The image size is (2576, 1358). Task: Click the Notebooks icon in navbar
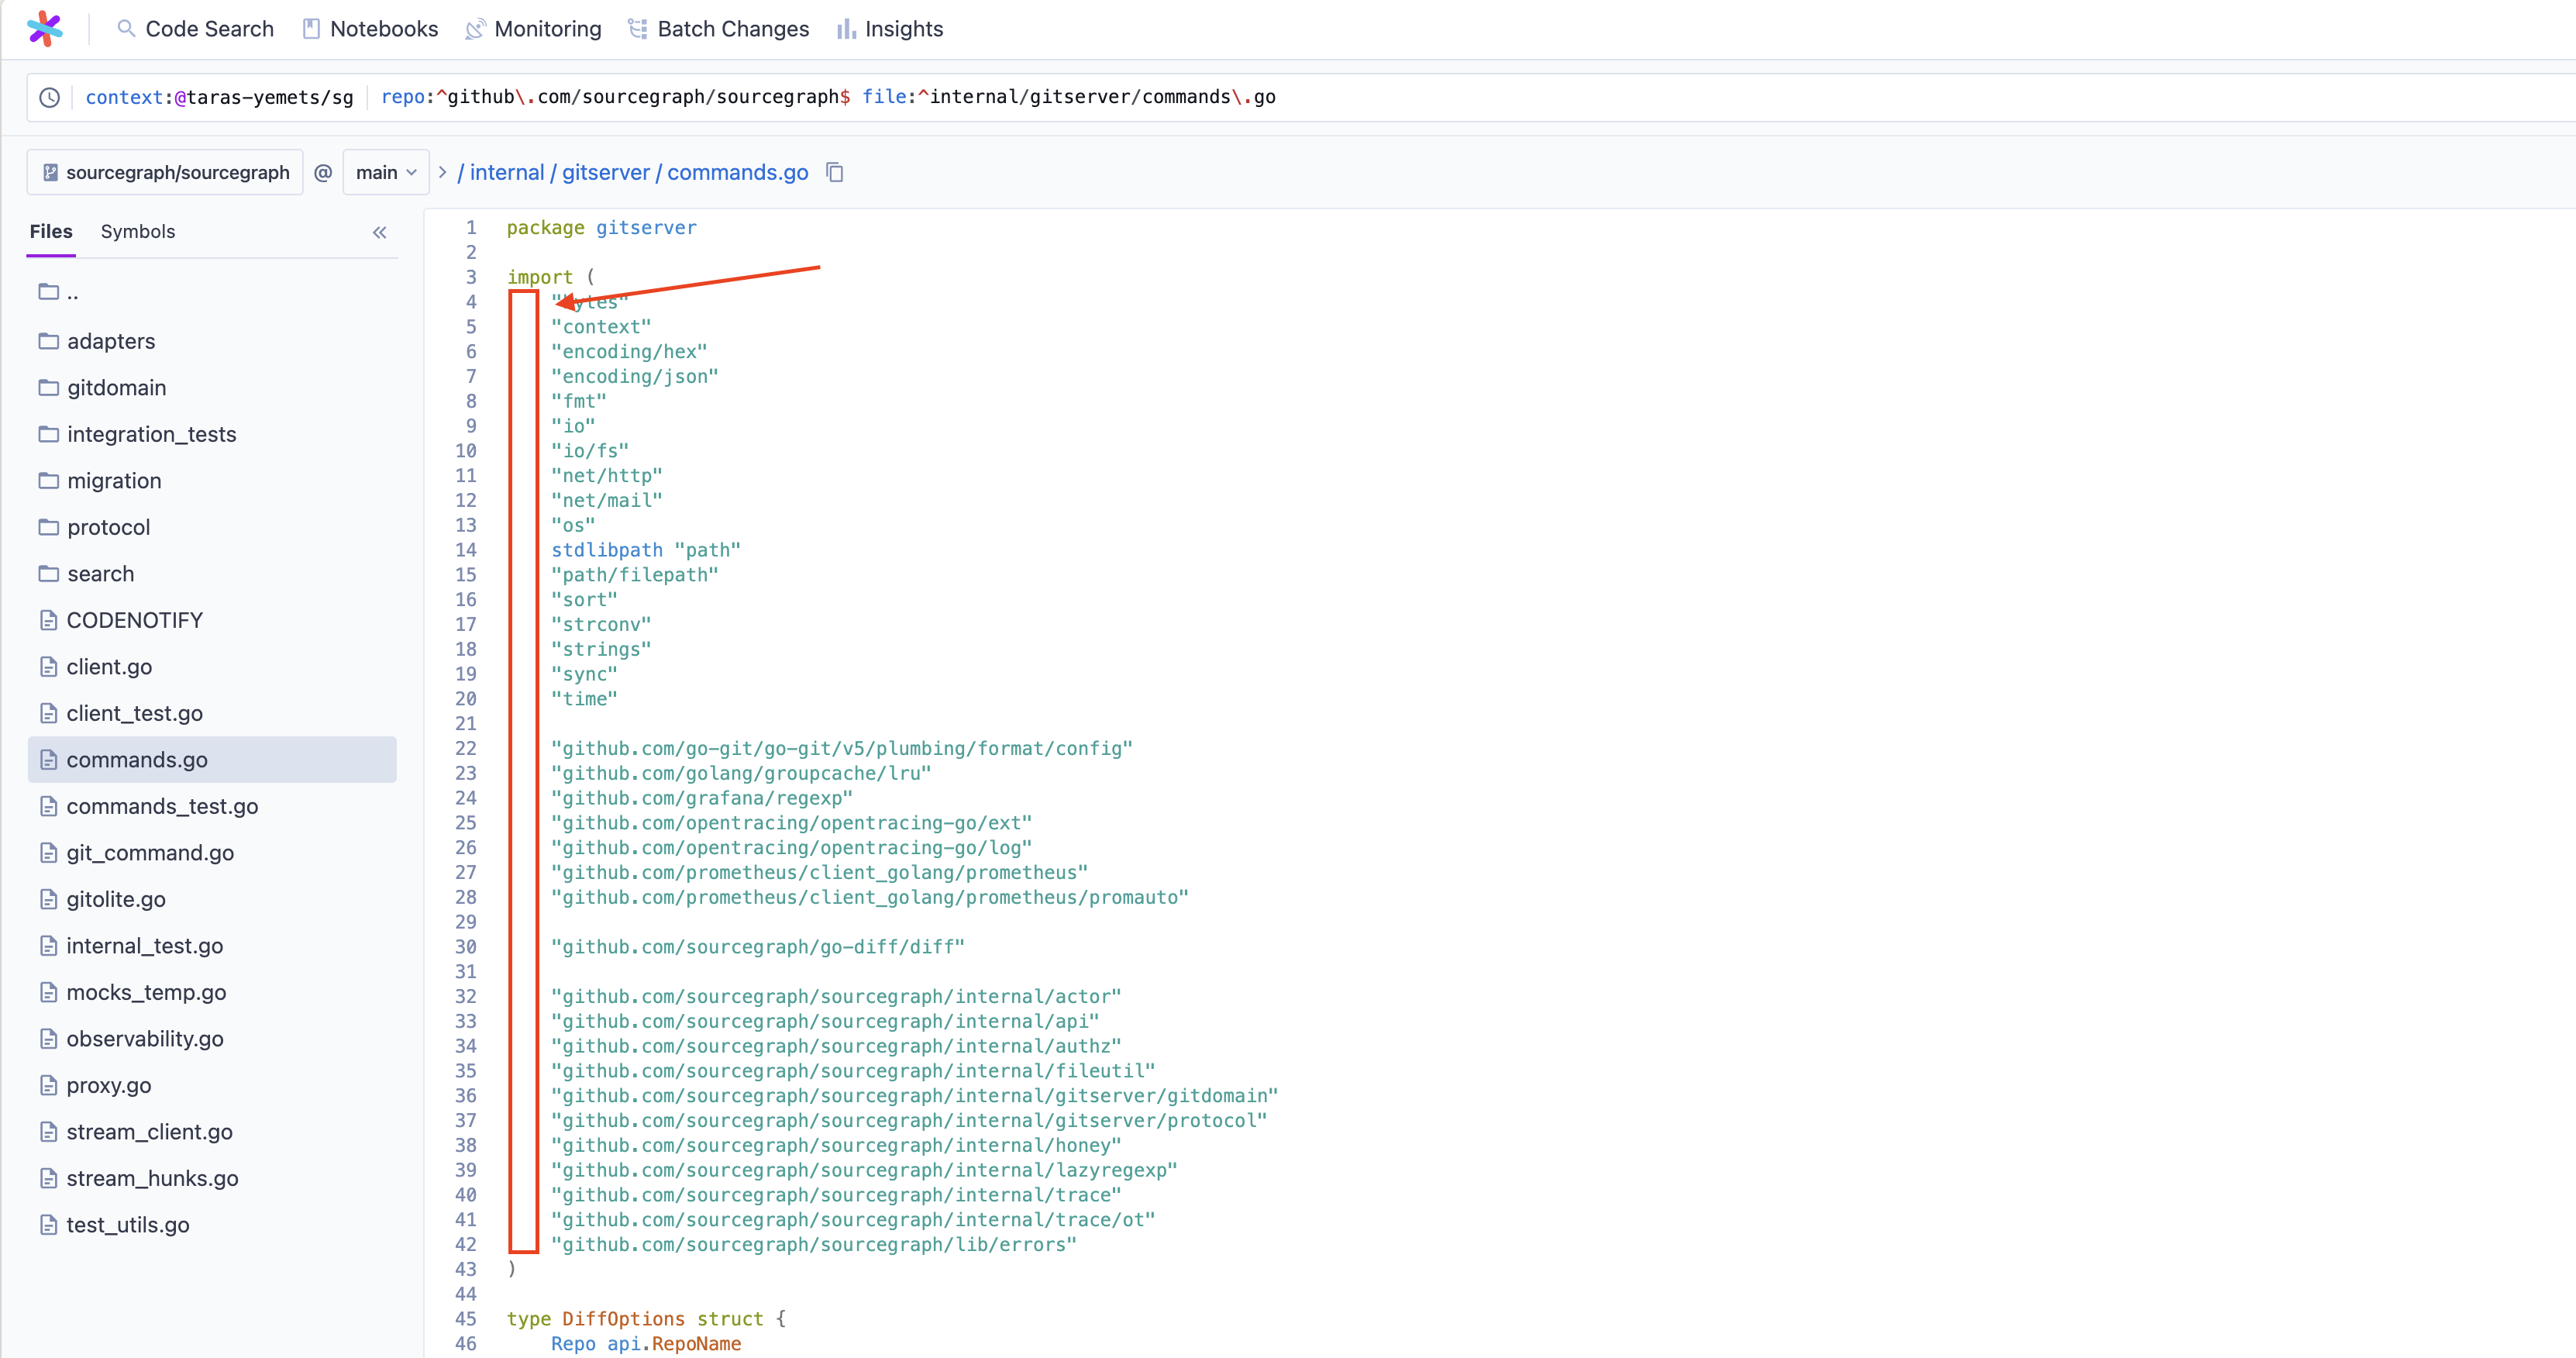311,29
